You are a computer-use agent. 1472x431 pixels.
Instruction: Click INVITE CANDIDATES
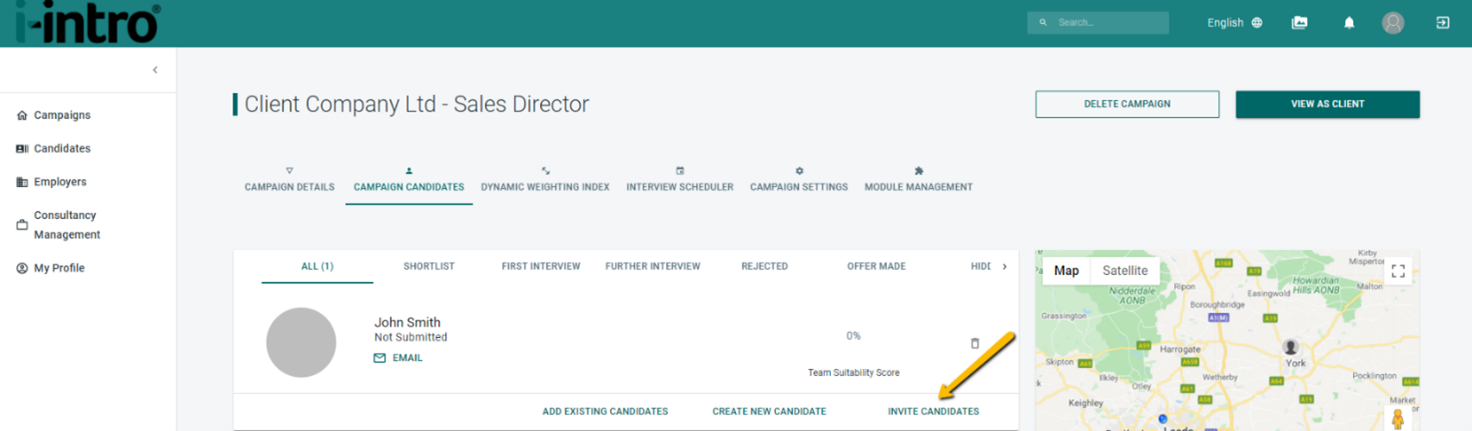pyautogui.click(x=934, y=411)
